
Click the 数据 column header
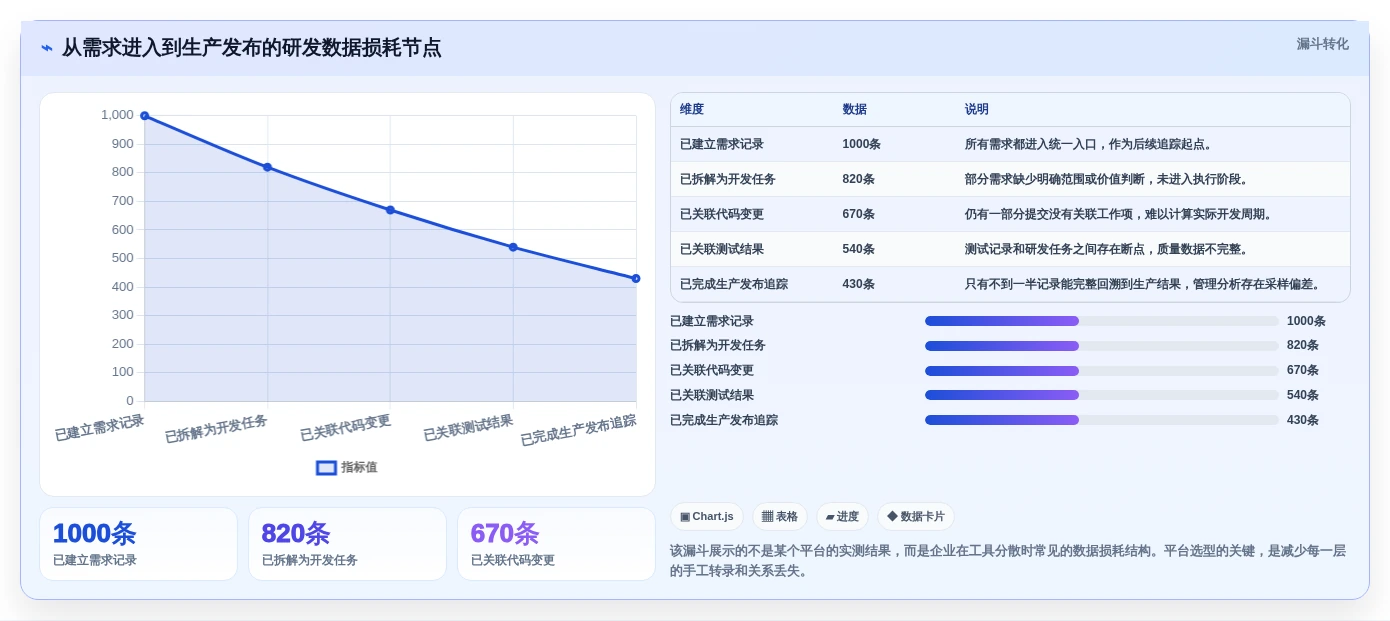tap(855, 109)
